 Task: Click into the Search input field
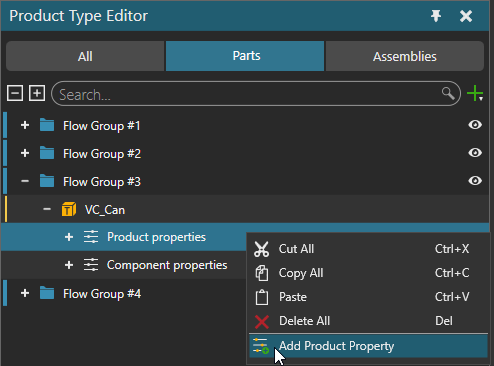click(248, 94)
